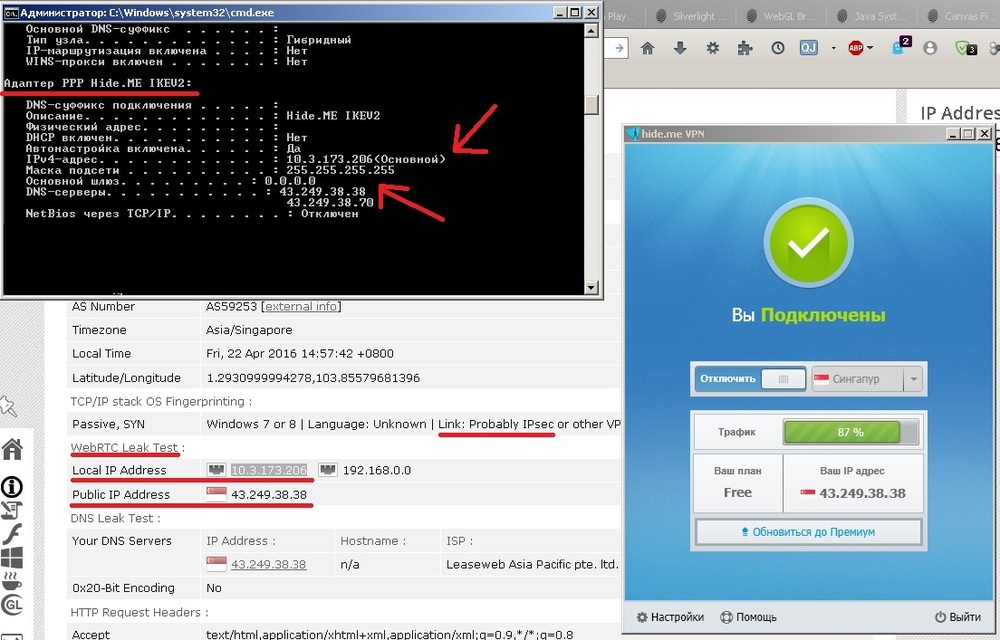Toggle the Отключить VPN switch
The image size is (1000, 640).
tap(751, 379)
